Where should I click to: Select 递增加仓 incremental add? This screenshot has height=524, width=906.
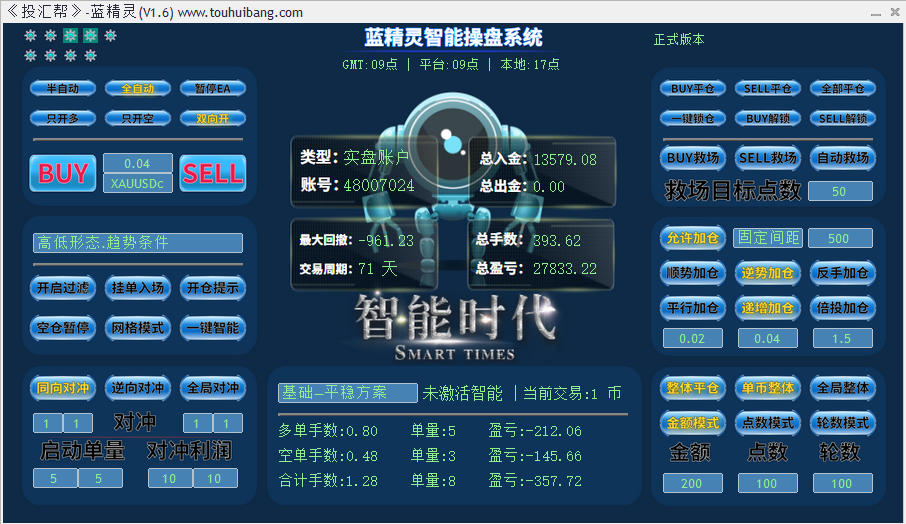[767, 308]
